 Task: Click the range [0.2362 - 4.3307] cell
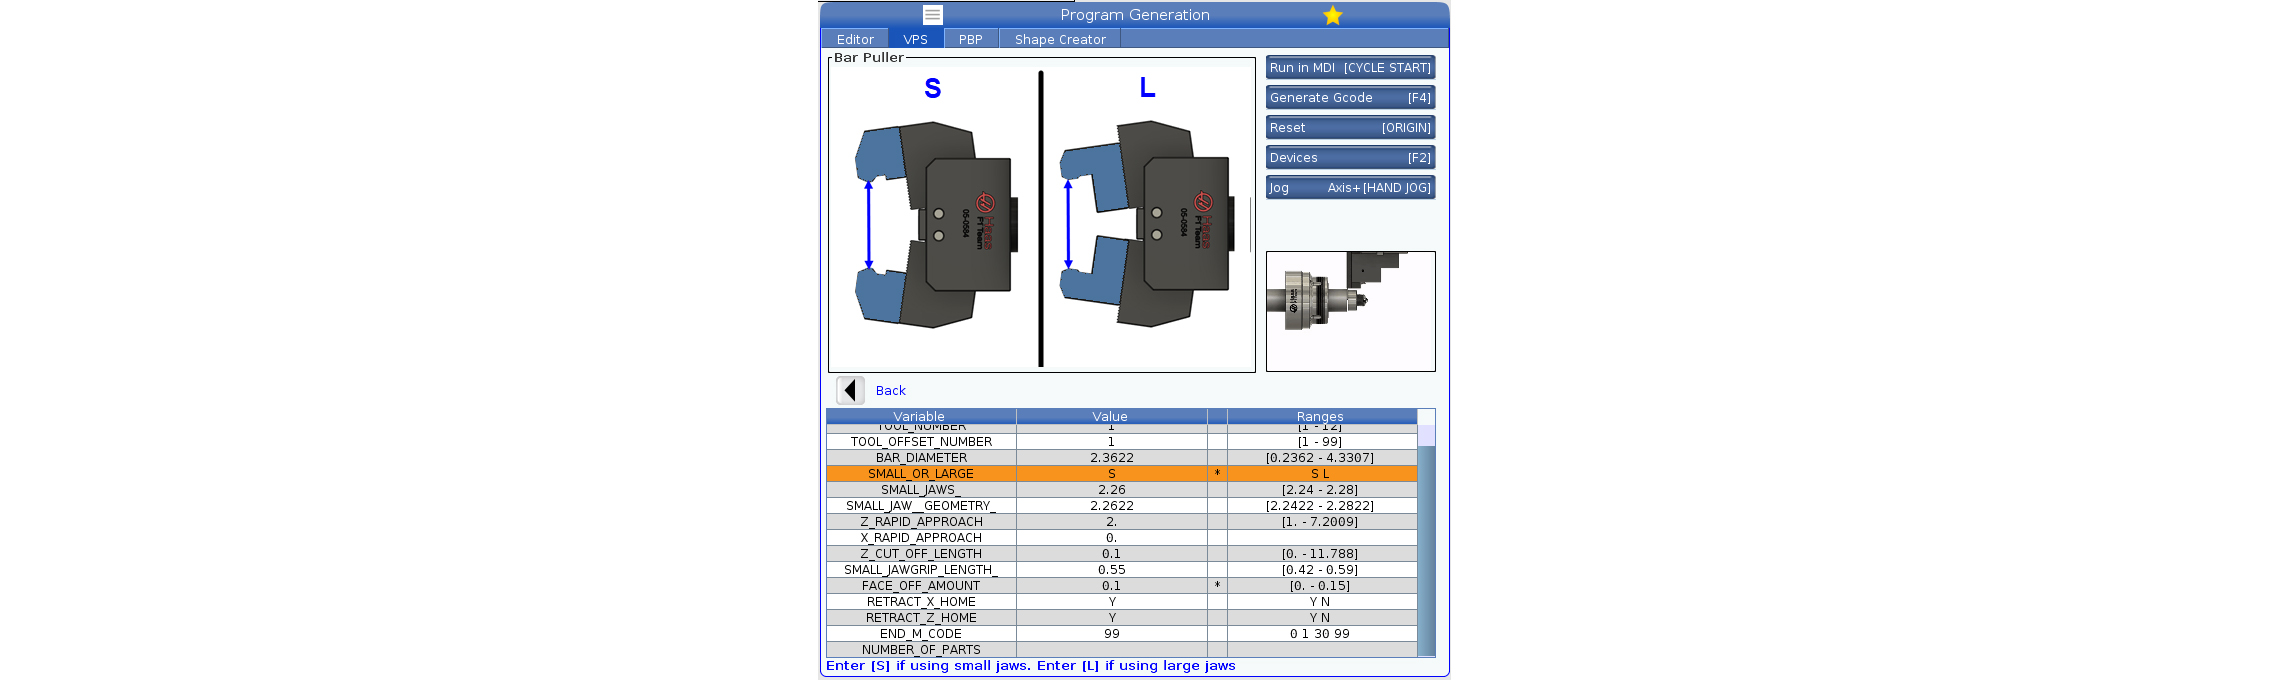click(1321, 458)
